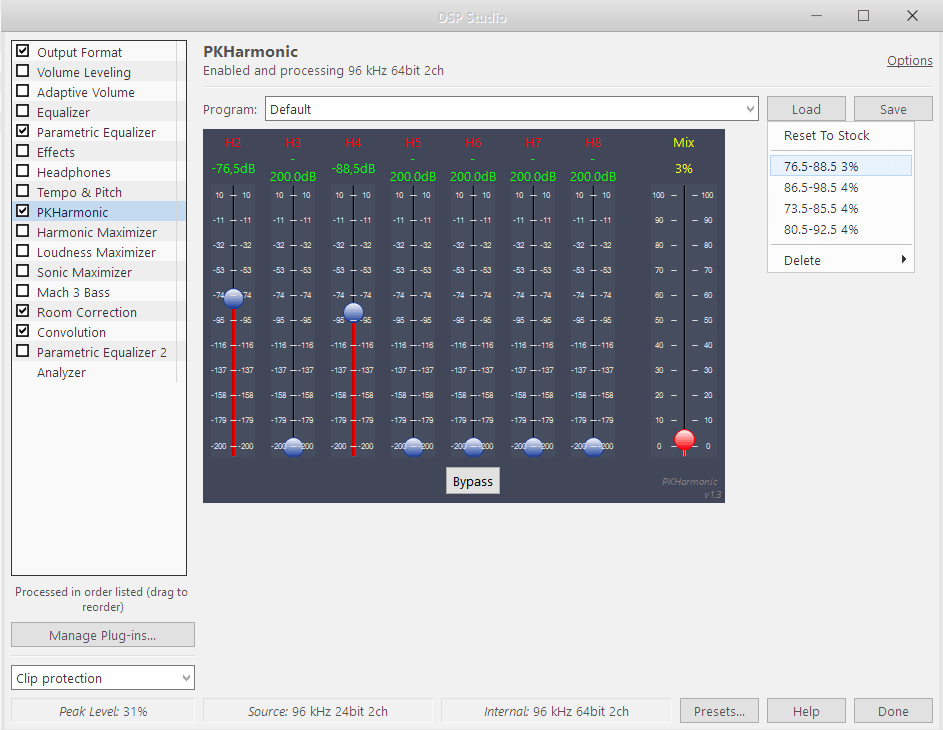Grab the H4 harmonic slider knob
Screen dimensions: 943x730
pyautogui.click(x=354, y=312)
